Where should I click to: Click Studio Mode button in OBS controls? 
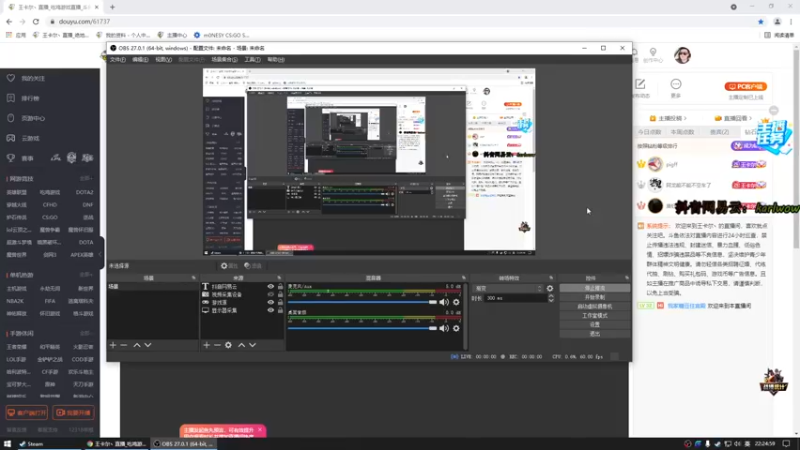click(594, 316)
